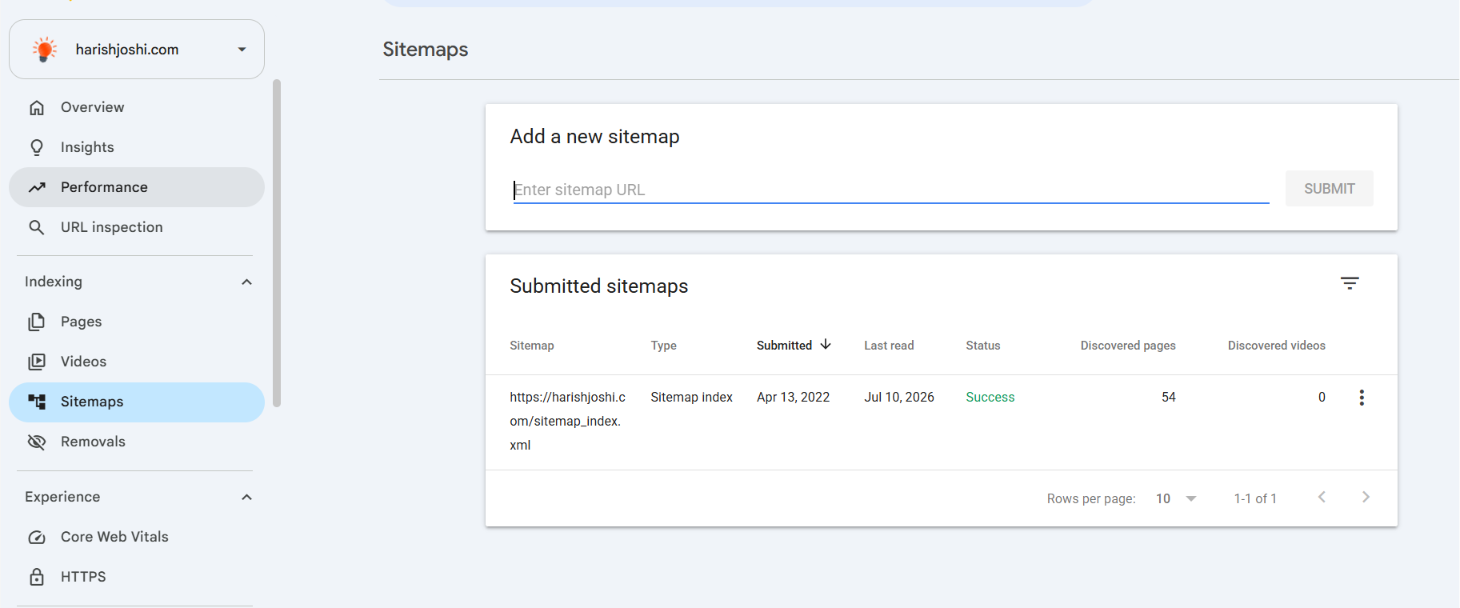This screenshot has height=608, width=1460.
Task: Click the HTTPS padlock icon
Action: [37, 577]
